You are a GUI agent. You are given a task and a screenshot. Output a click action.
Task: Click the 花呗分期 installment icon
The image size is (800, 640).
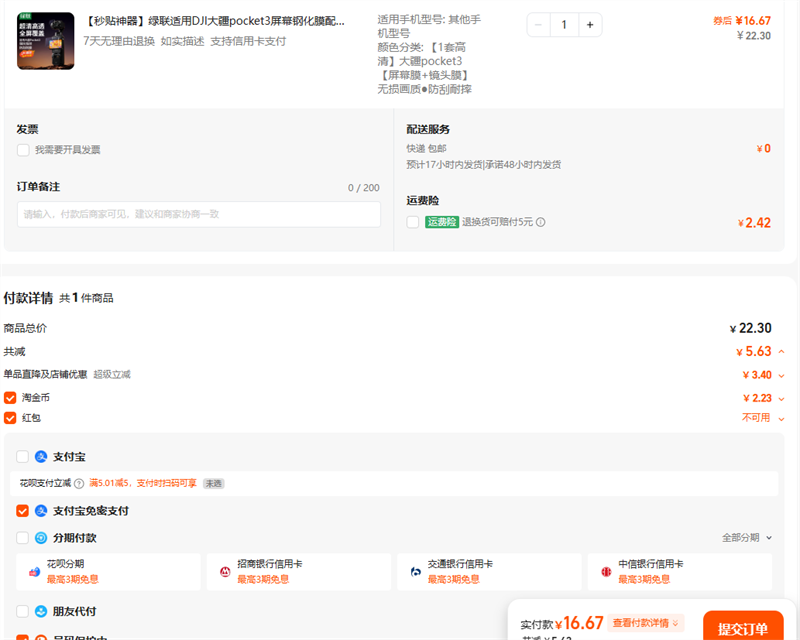[35, 571]
